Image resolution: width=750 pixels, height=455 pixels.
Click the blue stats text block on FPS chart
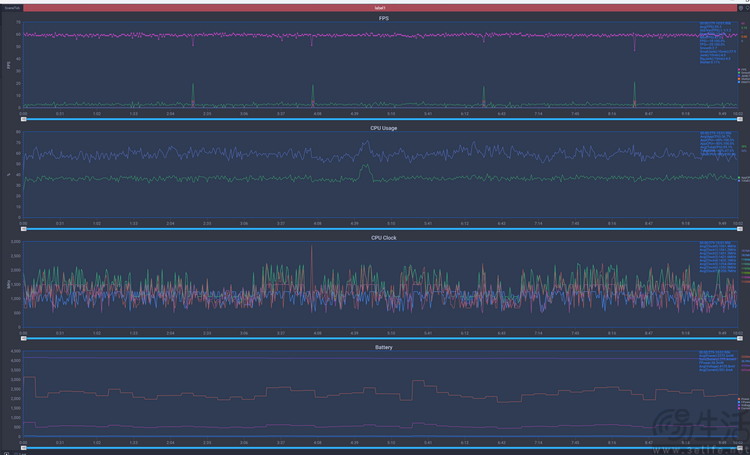(x=716, y=43)
